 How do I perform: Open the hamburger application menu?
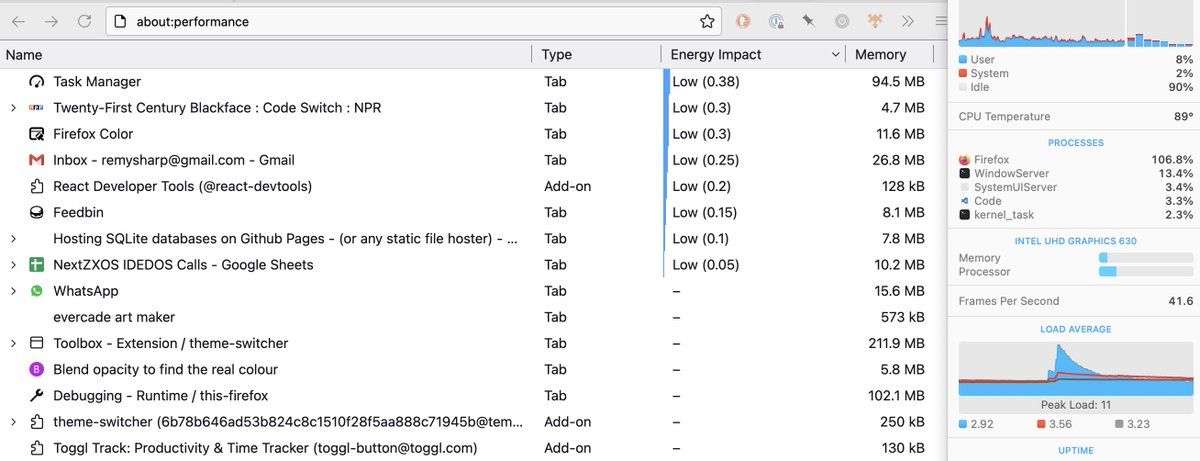(941, 21)
